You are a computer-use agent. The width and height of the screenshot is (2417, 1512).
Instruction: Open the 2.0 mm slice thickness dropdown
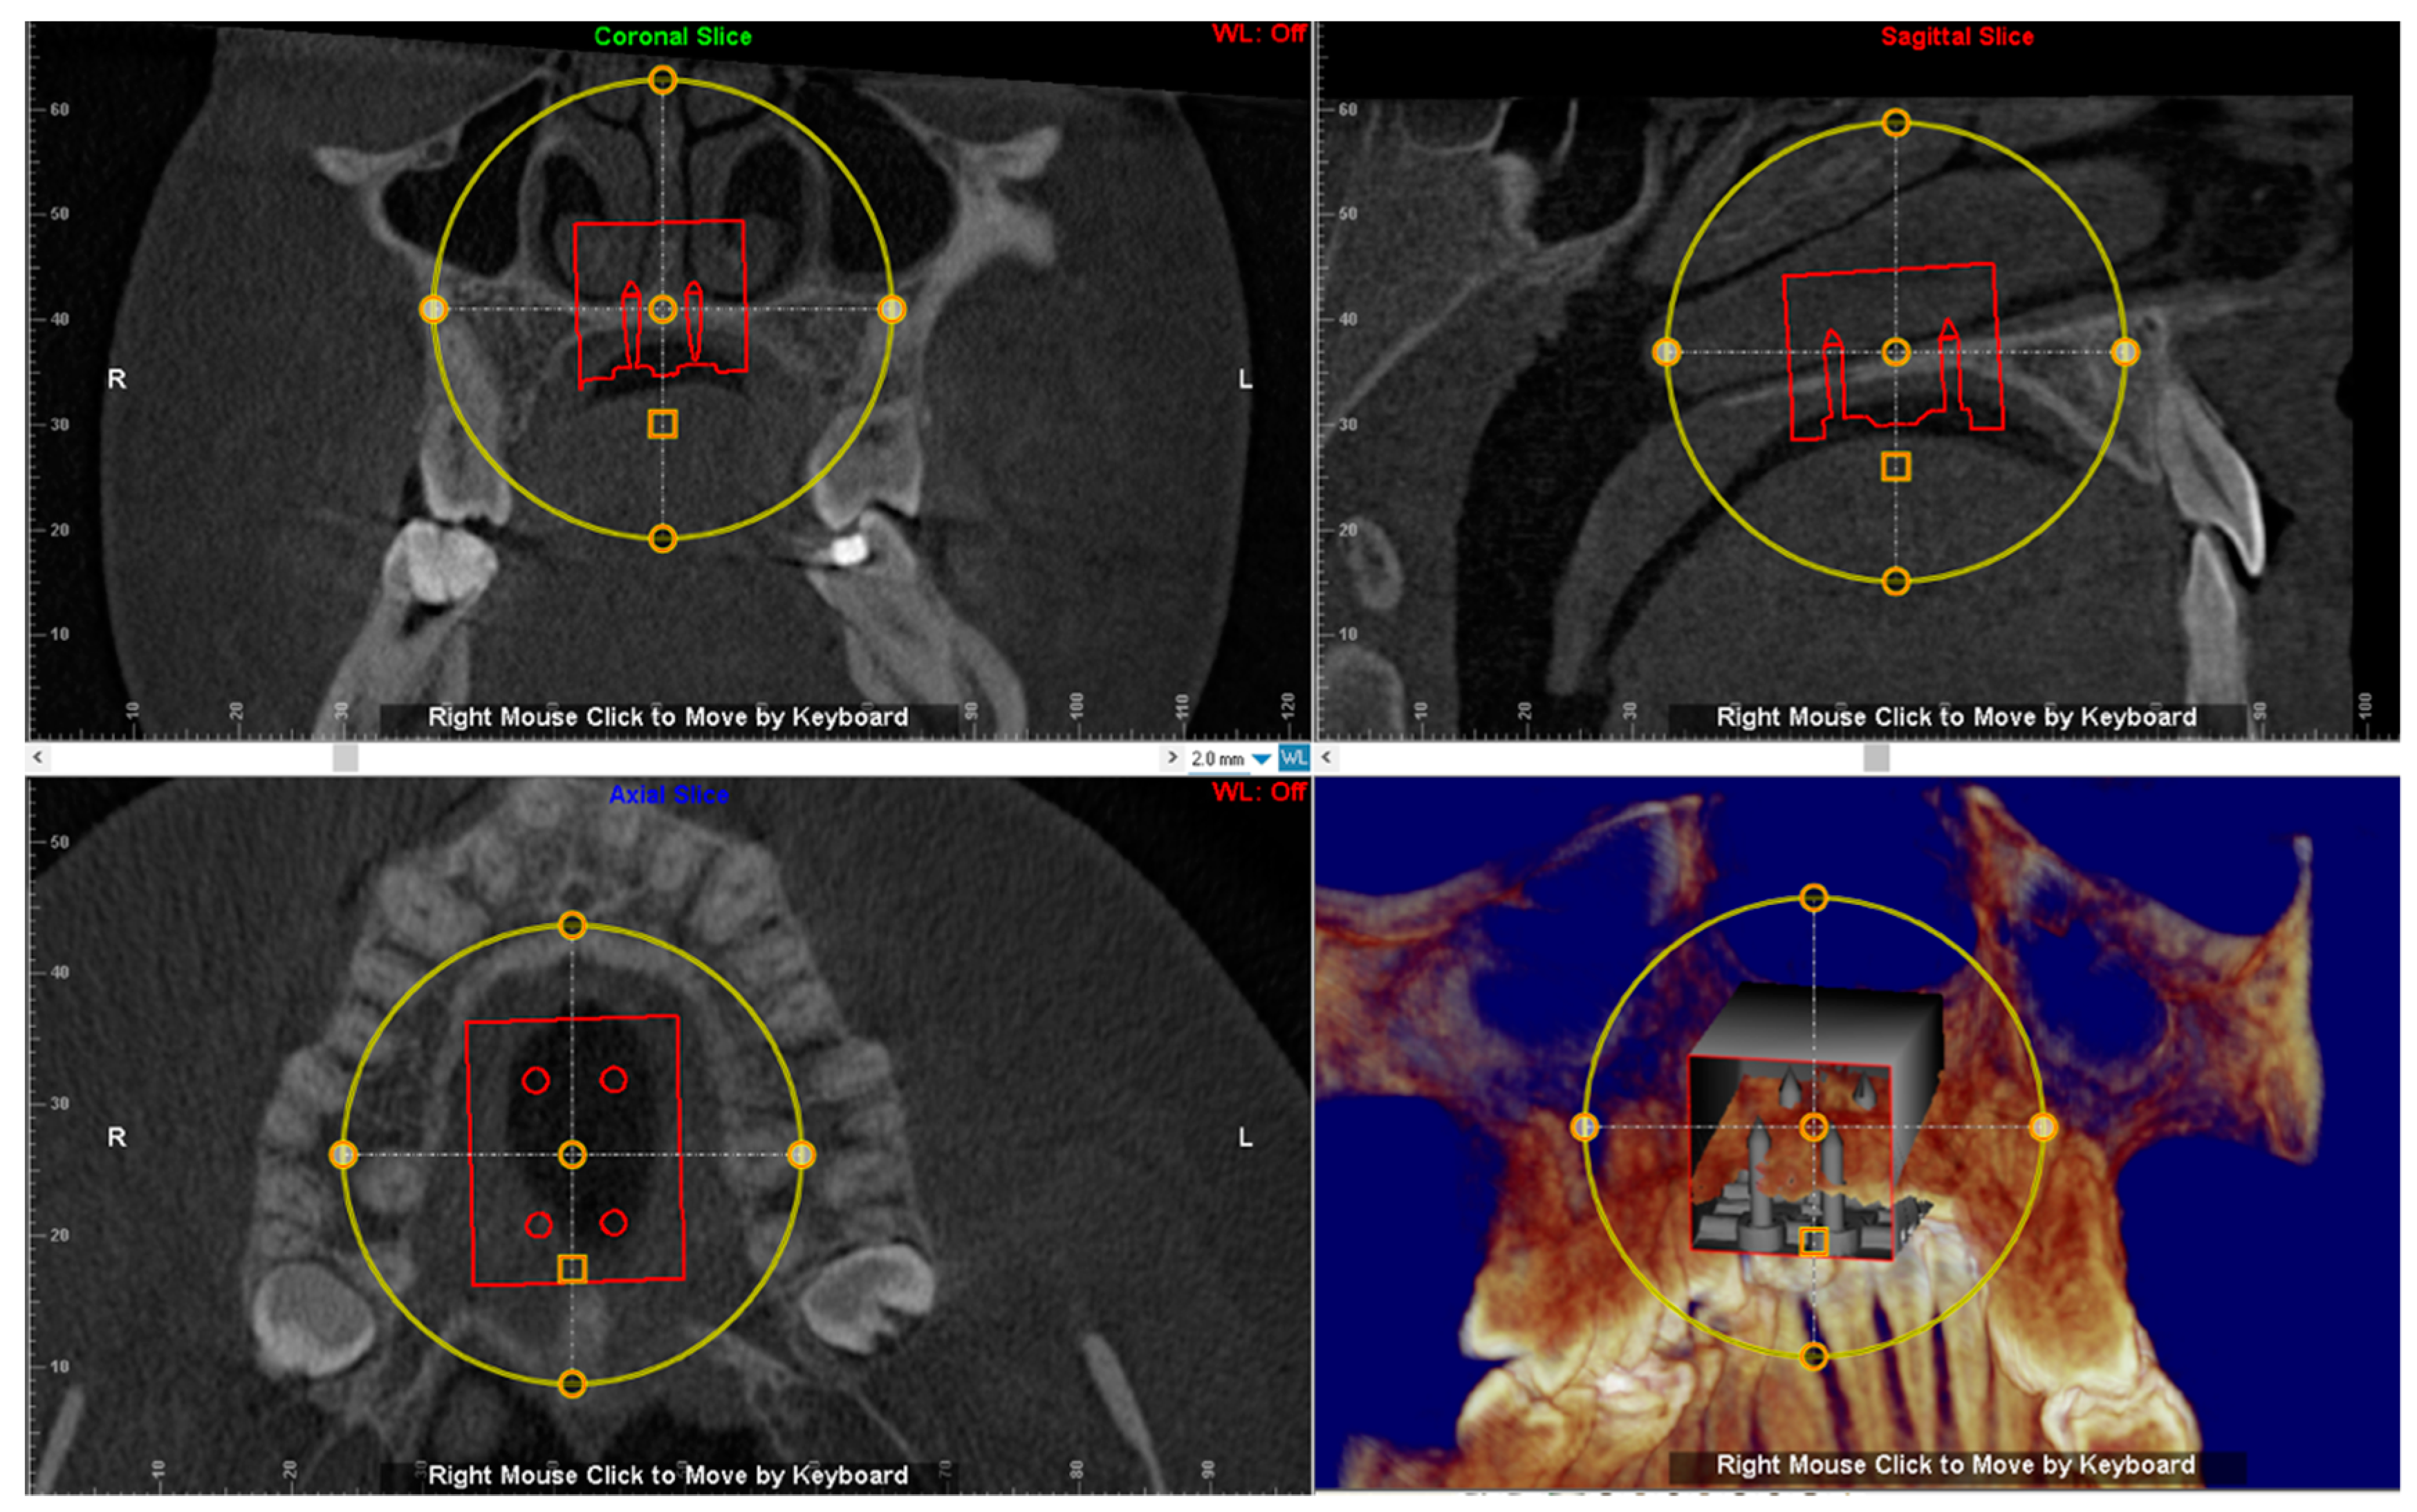coord(1262,759)
